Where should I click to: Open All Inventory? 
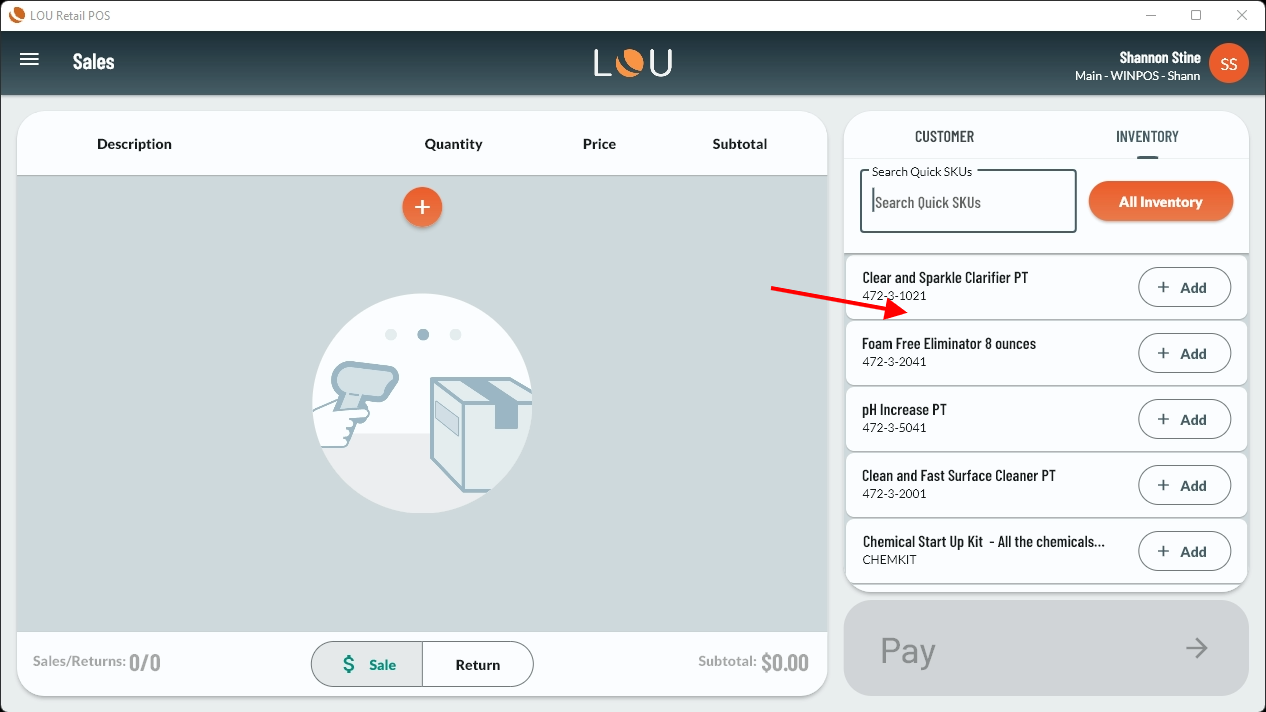(x=1160, y=201)
